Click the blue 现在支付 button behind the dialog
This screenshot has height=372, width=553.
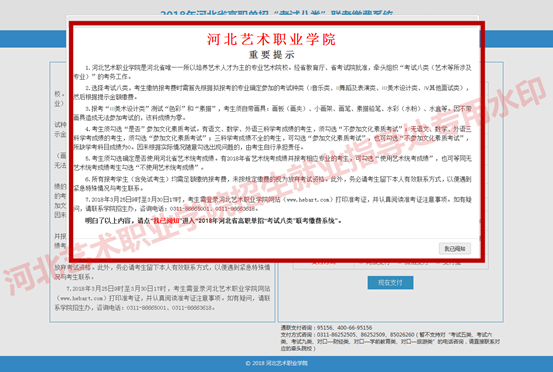[390, 282]
